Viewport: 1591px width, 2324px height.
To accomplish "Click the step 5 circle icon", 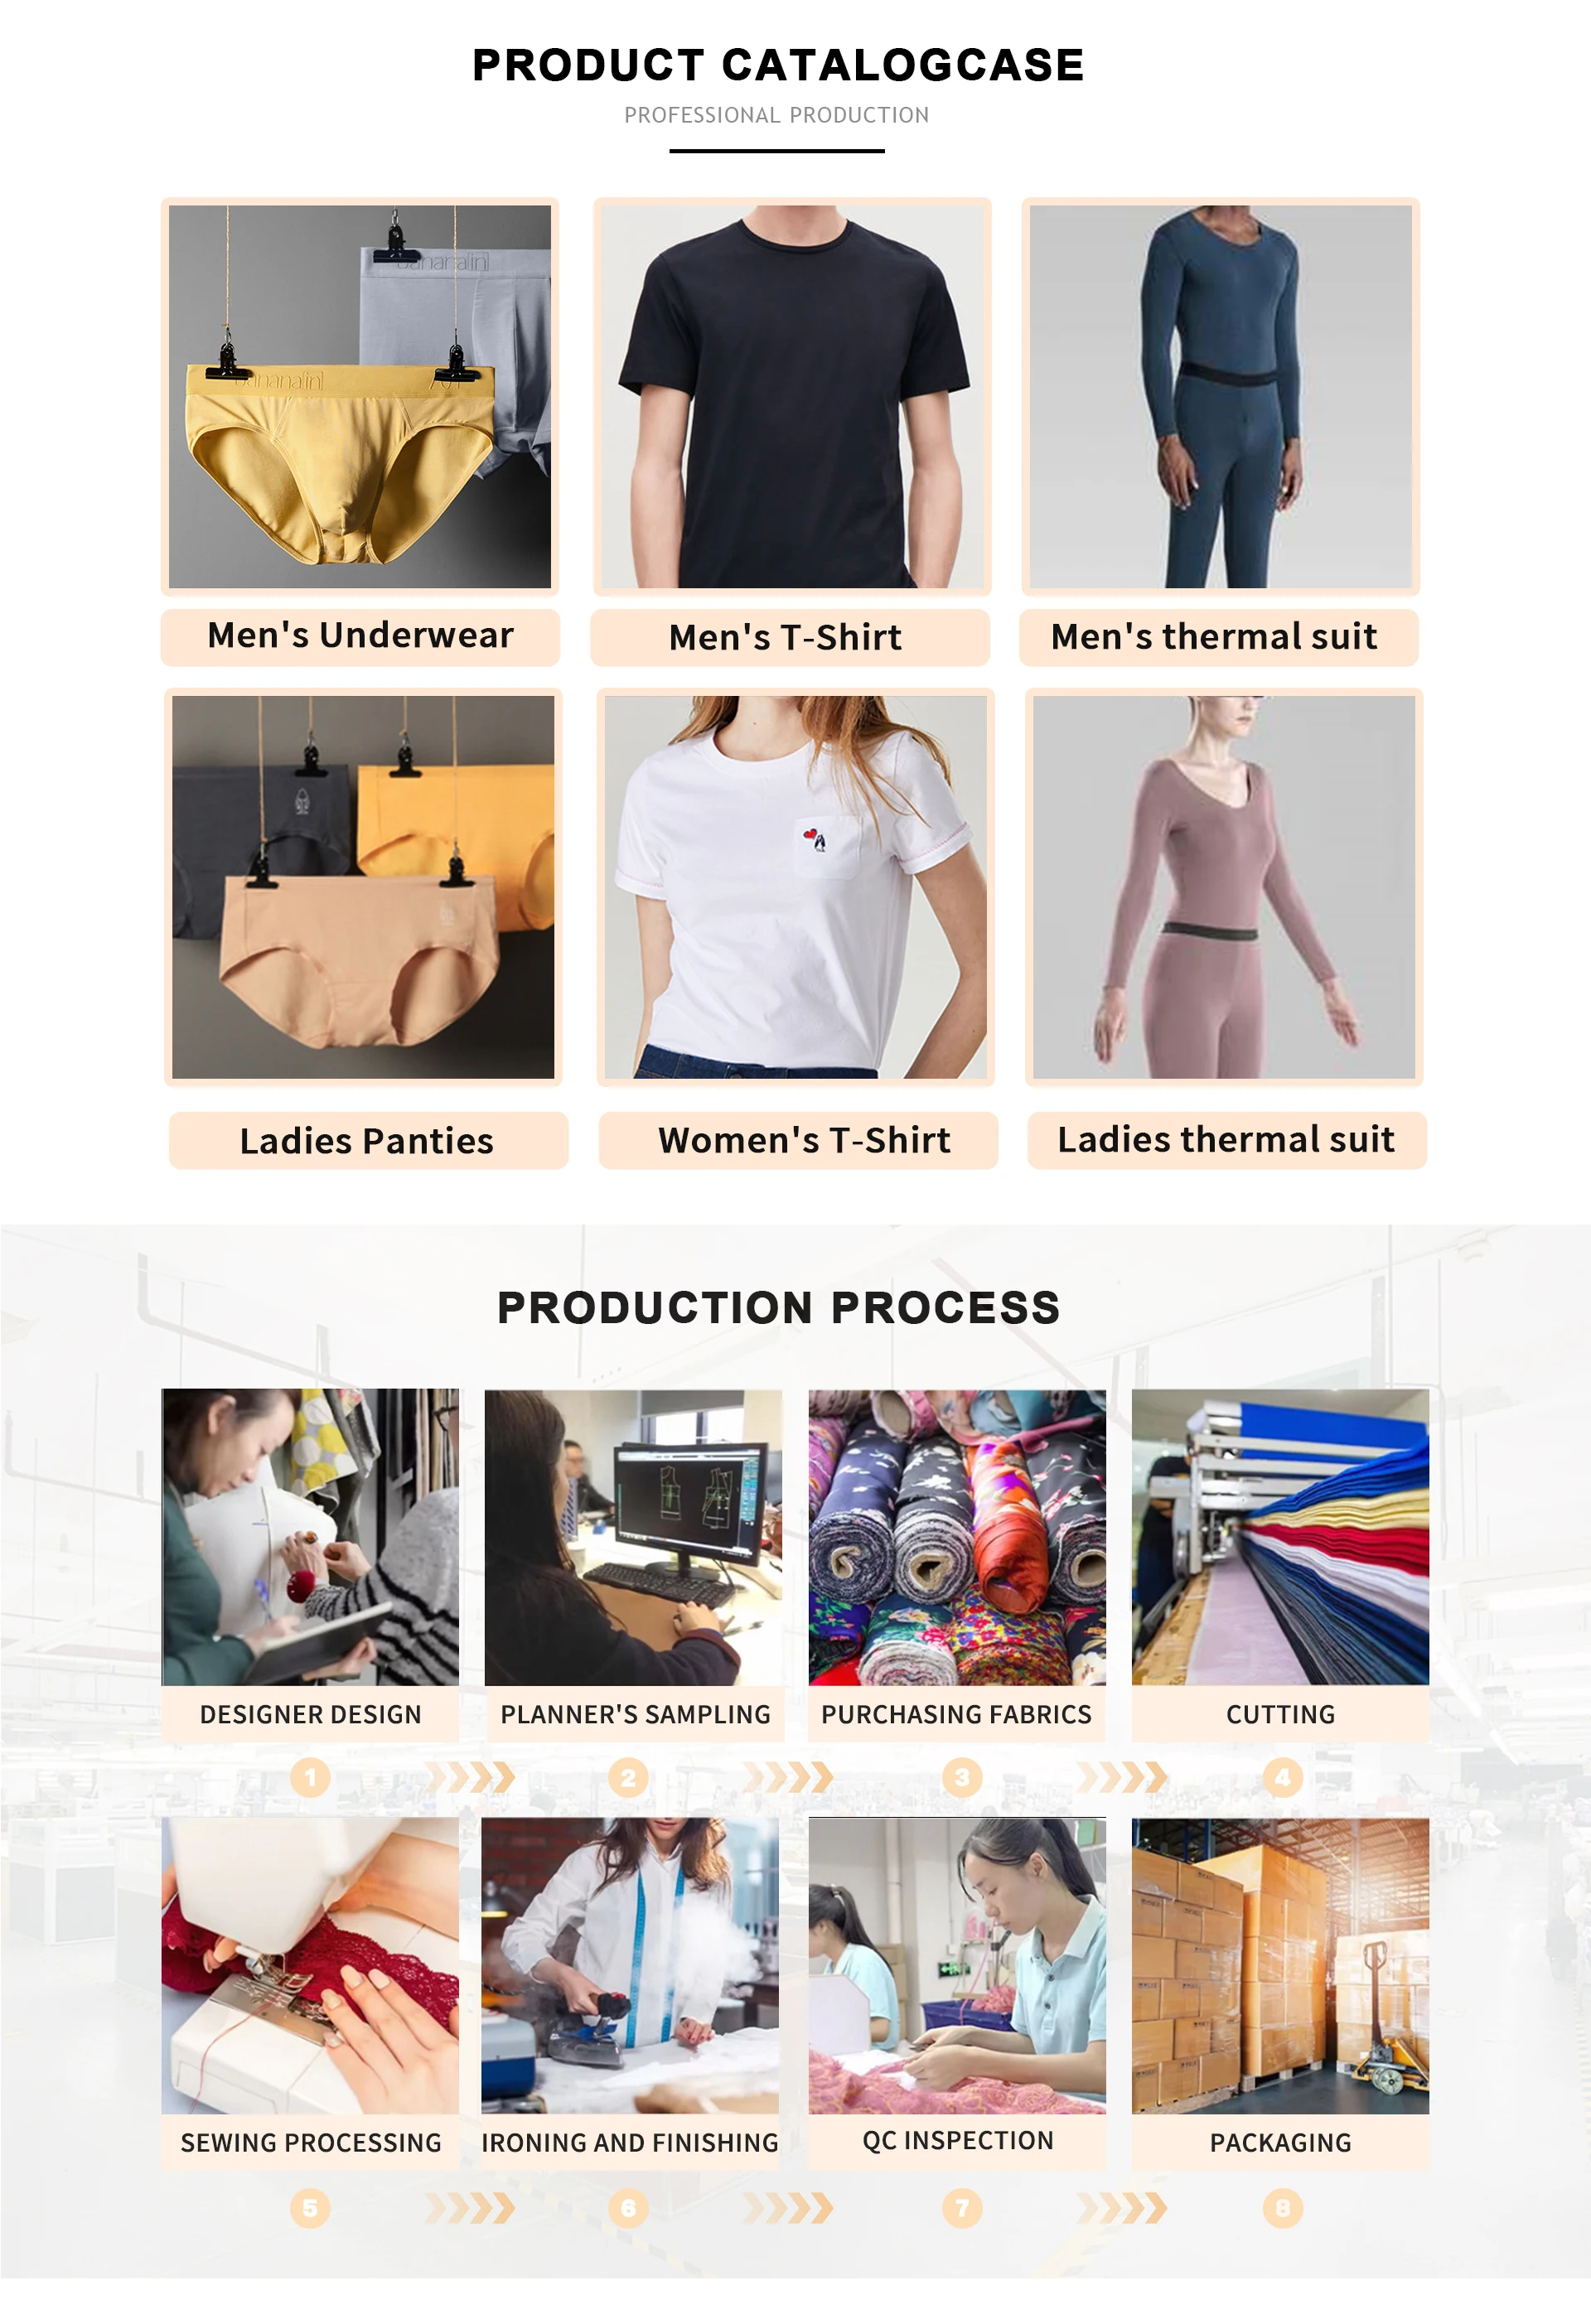I will (310, 2207).
